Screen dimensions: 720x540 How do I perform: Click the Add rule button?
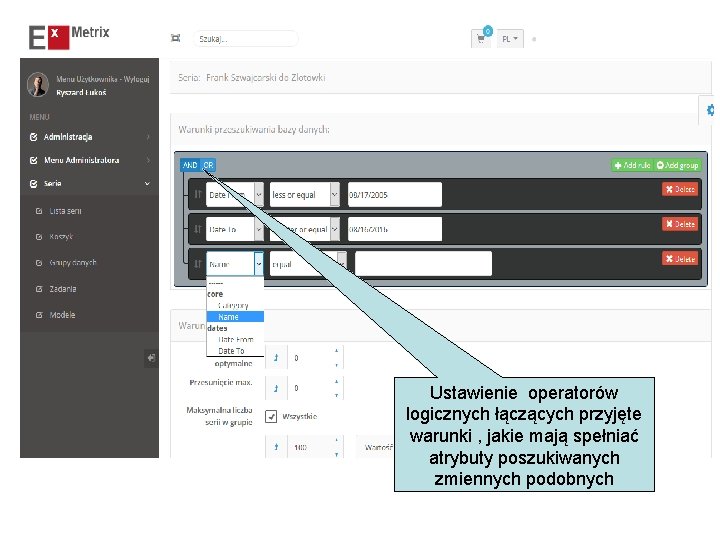632,165
